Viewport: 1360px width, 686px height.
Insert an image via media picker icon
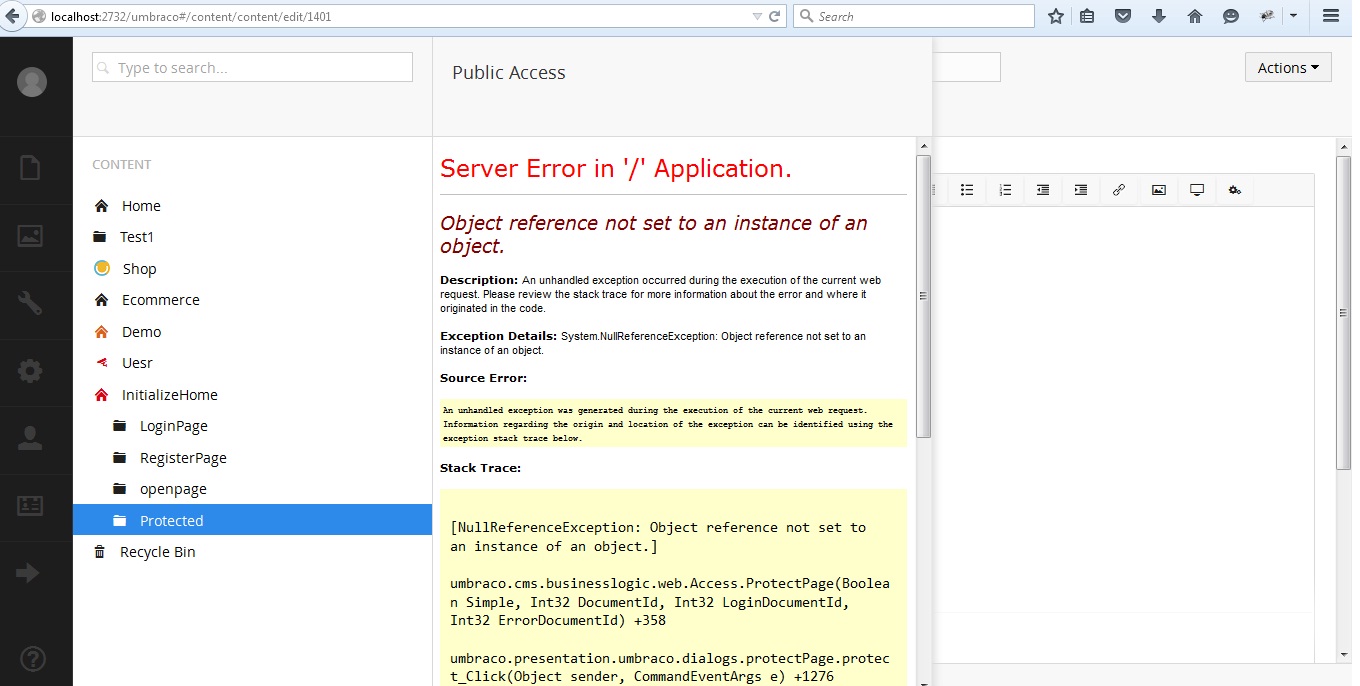(x=1158, y=190)
